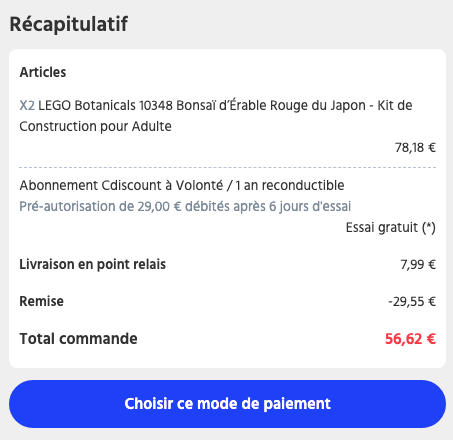Click the Remise label
453x440 pixels.
coord(41,301)
